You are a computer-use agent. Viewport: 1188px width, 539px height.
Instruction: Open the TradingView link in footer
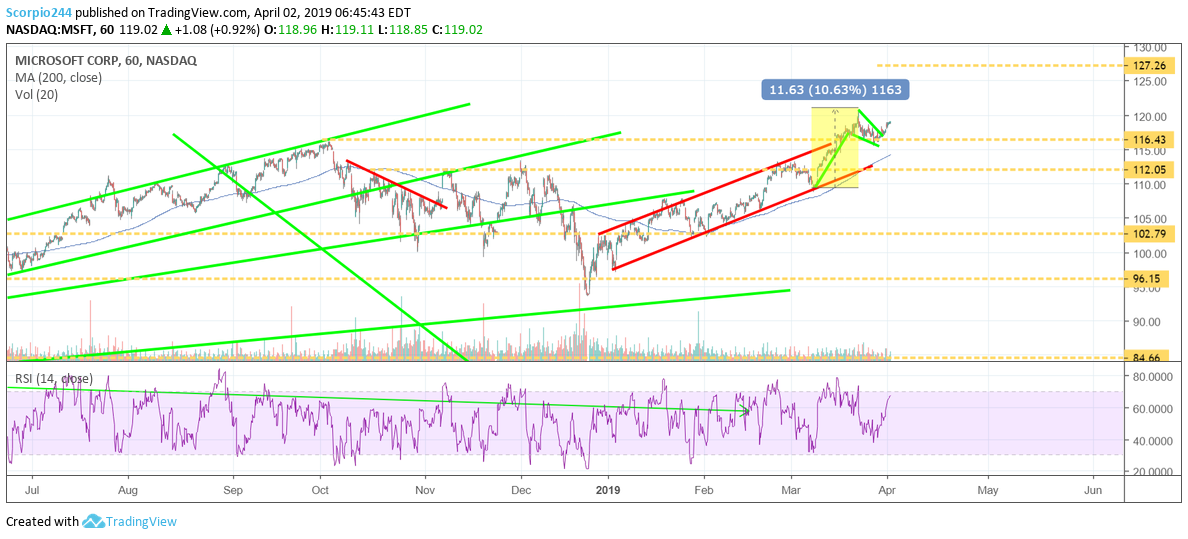[141, 522]
